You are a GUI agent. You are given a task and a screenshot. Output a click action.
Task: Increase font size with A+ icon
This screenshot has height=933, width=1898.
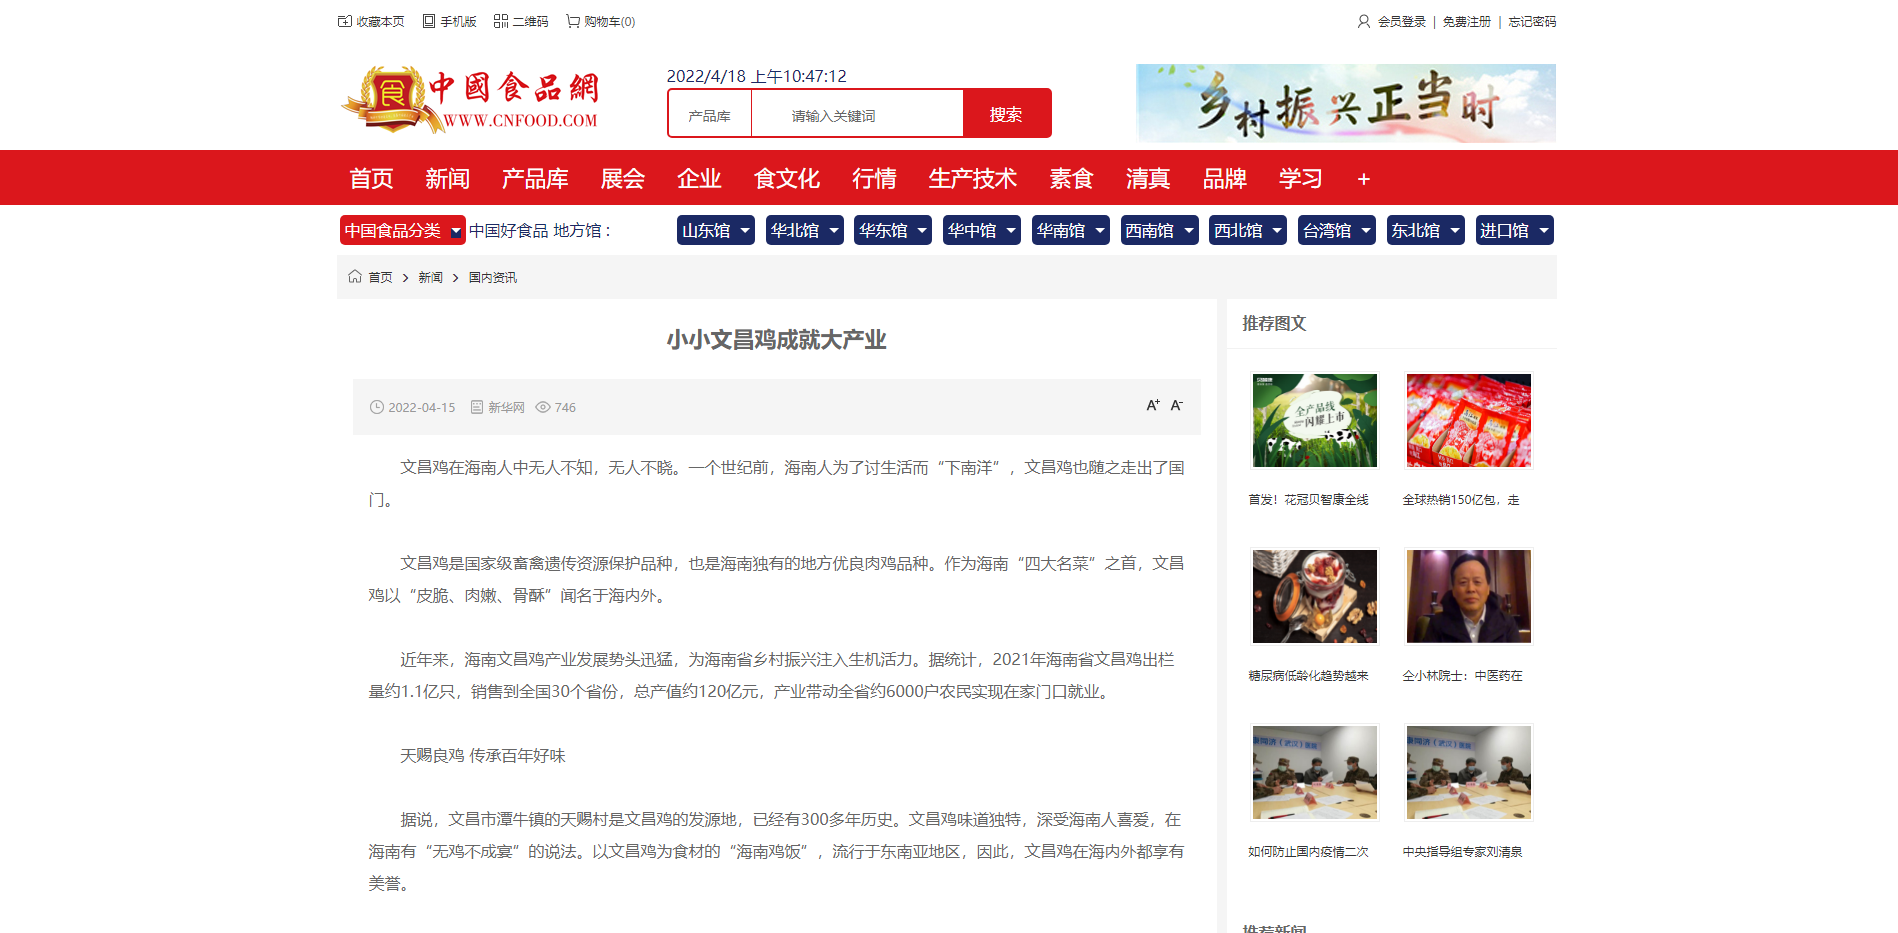pyautogui.click(x=1152, y=405)
